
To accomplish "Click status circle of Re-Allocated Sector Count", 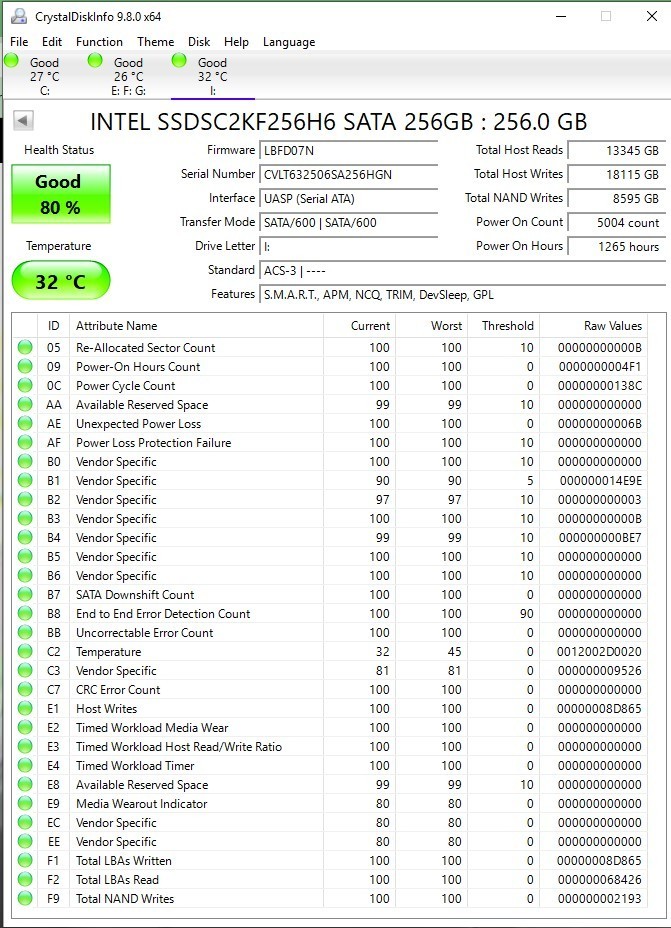I will pyautogui.click(x=25, y=347).
